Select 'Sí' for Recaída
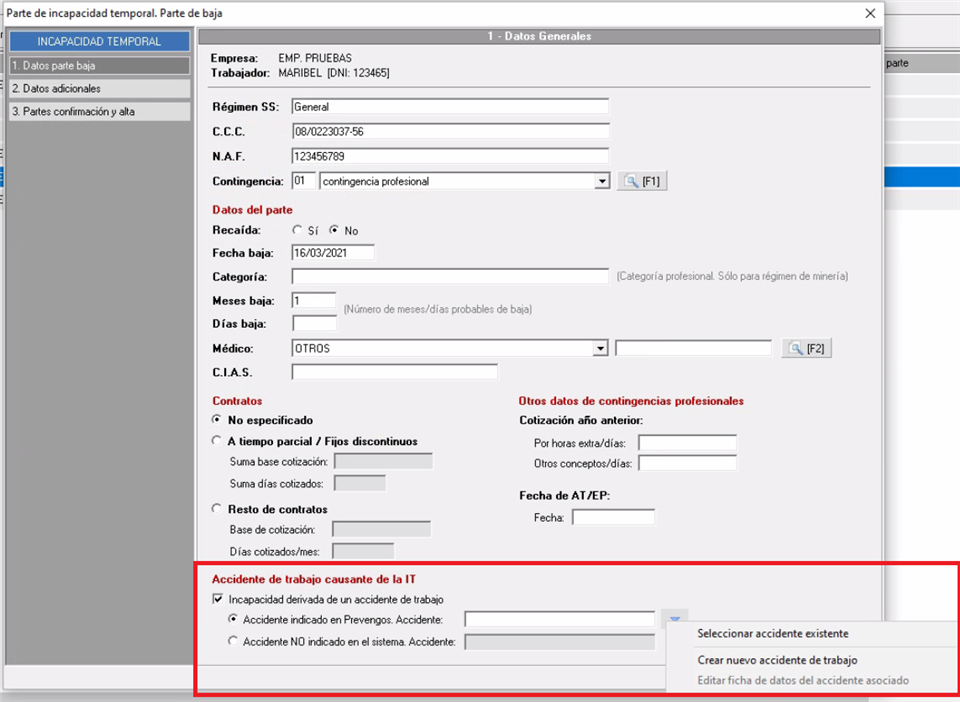Viewport: 960px width, 702px height. point(297,230)
